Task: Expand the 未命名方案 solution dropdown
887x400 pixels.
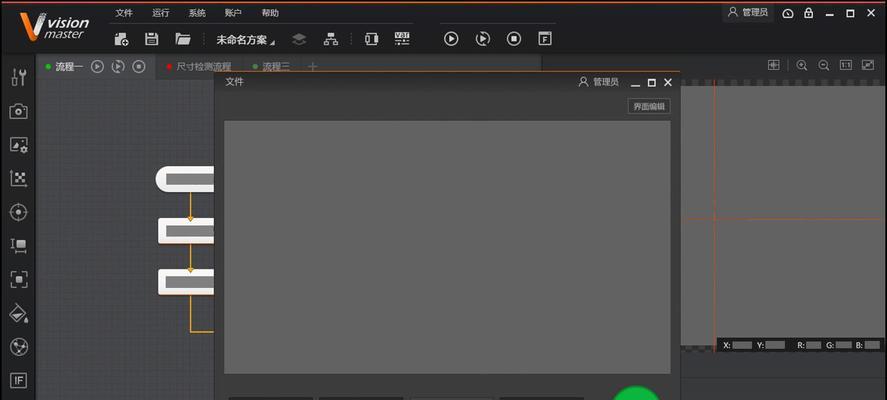Action: tap(245, 40)
